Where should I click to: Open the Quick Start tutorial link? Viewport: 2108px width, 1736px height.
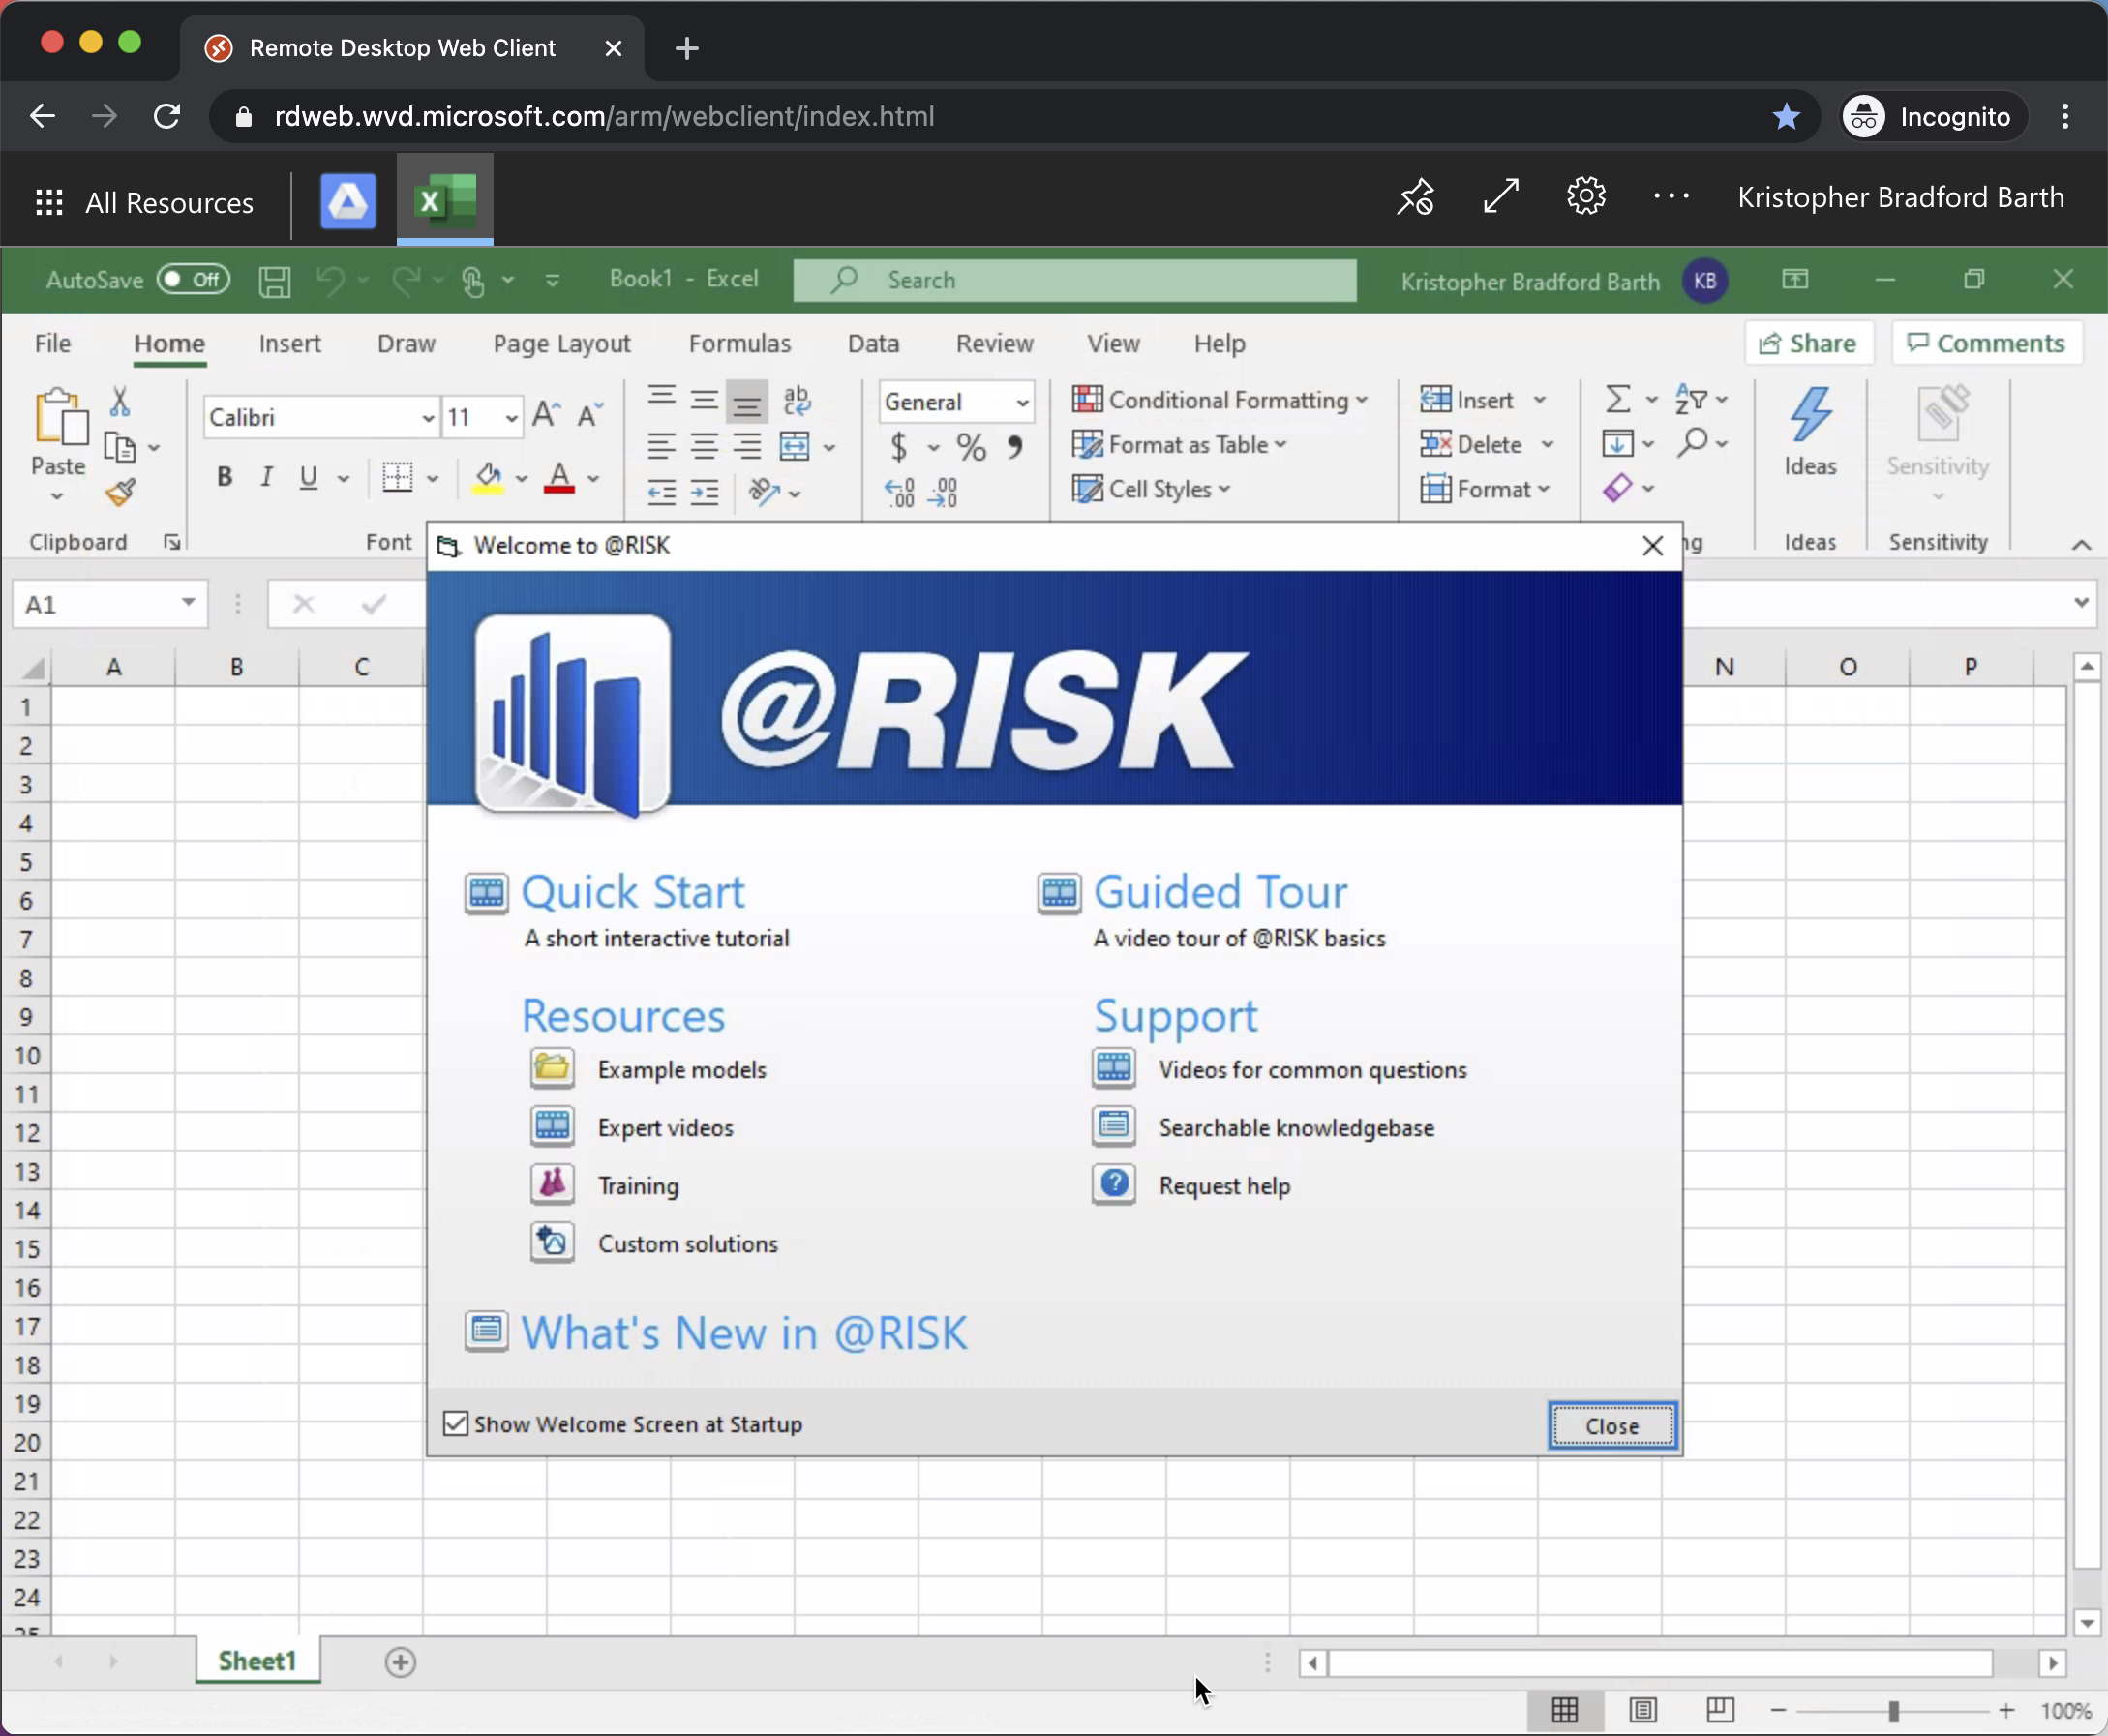(633, 892)
